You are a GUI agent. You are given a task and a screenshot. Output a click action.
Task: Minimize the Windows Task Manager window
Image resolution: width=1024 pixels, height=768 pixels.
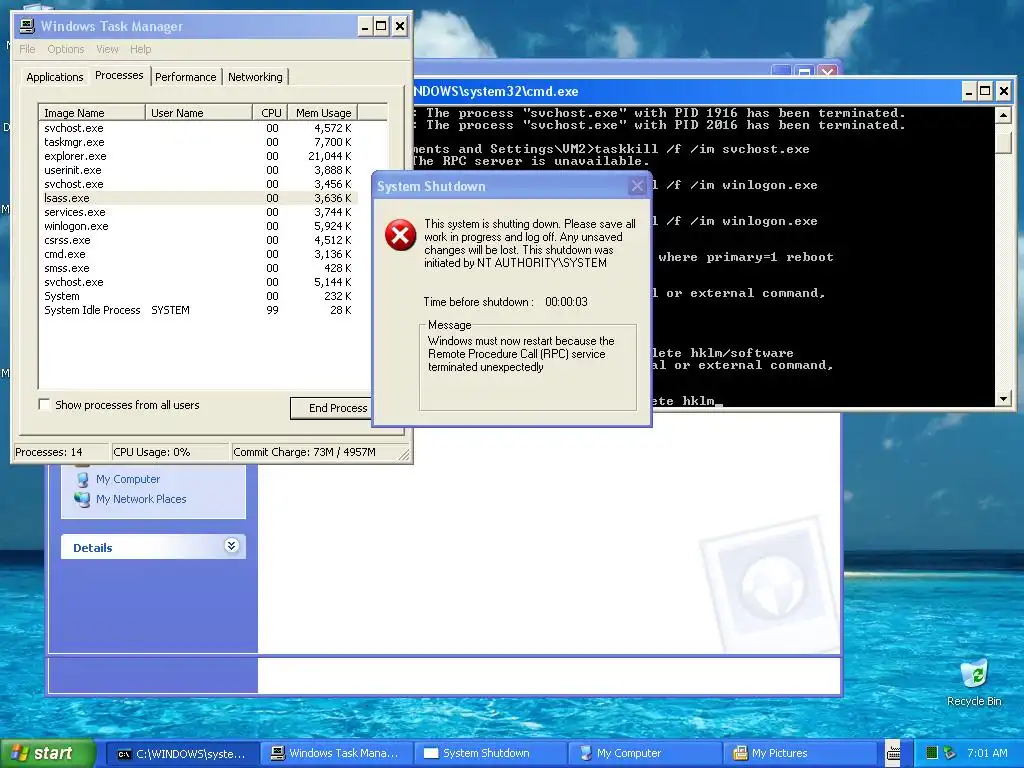[x=365, y=26]
